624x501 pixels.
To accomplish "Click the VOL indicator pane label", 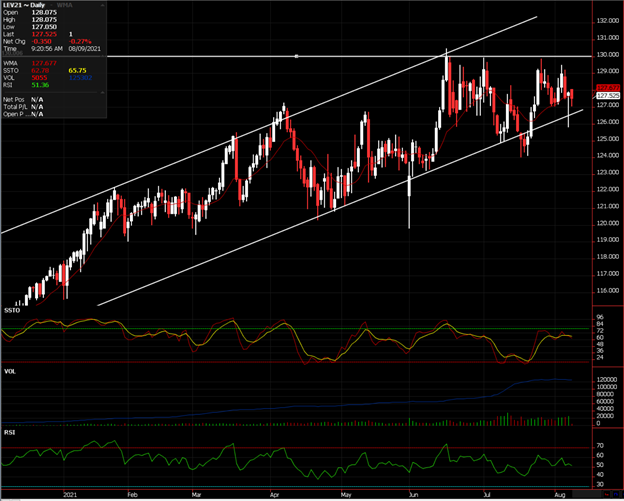I will 11,370.
